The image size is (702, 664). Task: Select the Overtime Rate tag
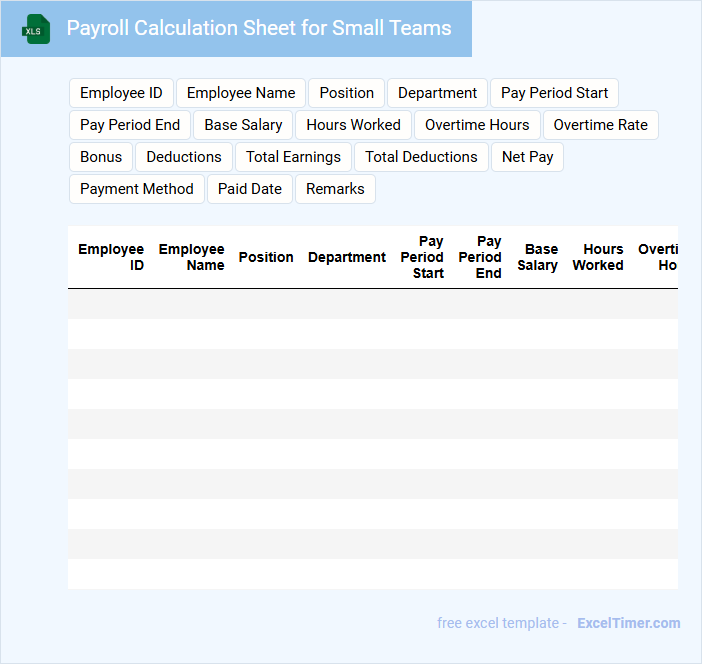600,125
